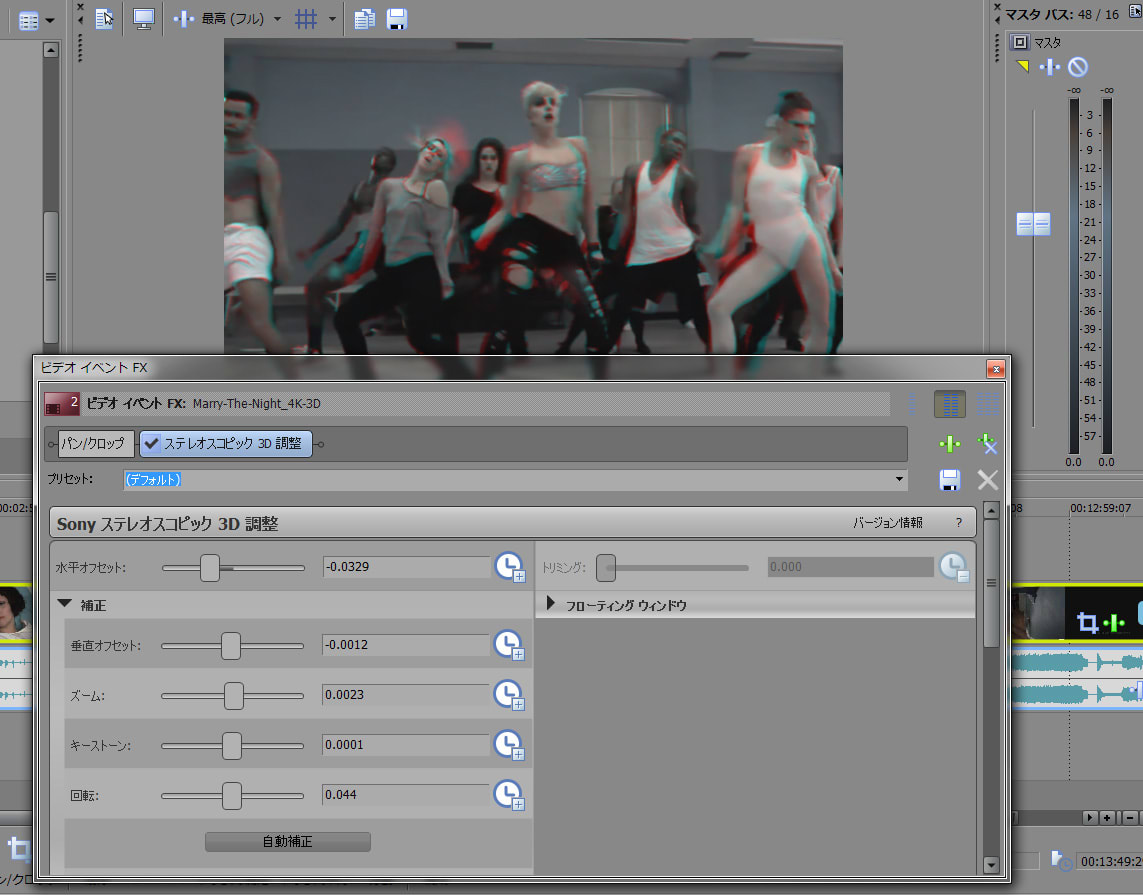Viewport: 1143px width, 895px height.
Task: Click the 回転 value field 0.044
Action: [407, 794]
